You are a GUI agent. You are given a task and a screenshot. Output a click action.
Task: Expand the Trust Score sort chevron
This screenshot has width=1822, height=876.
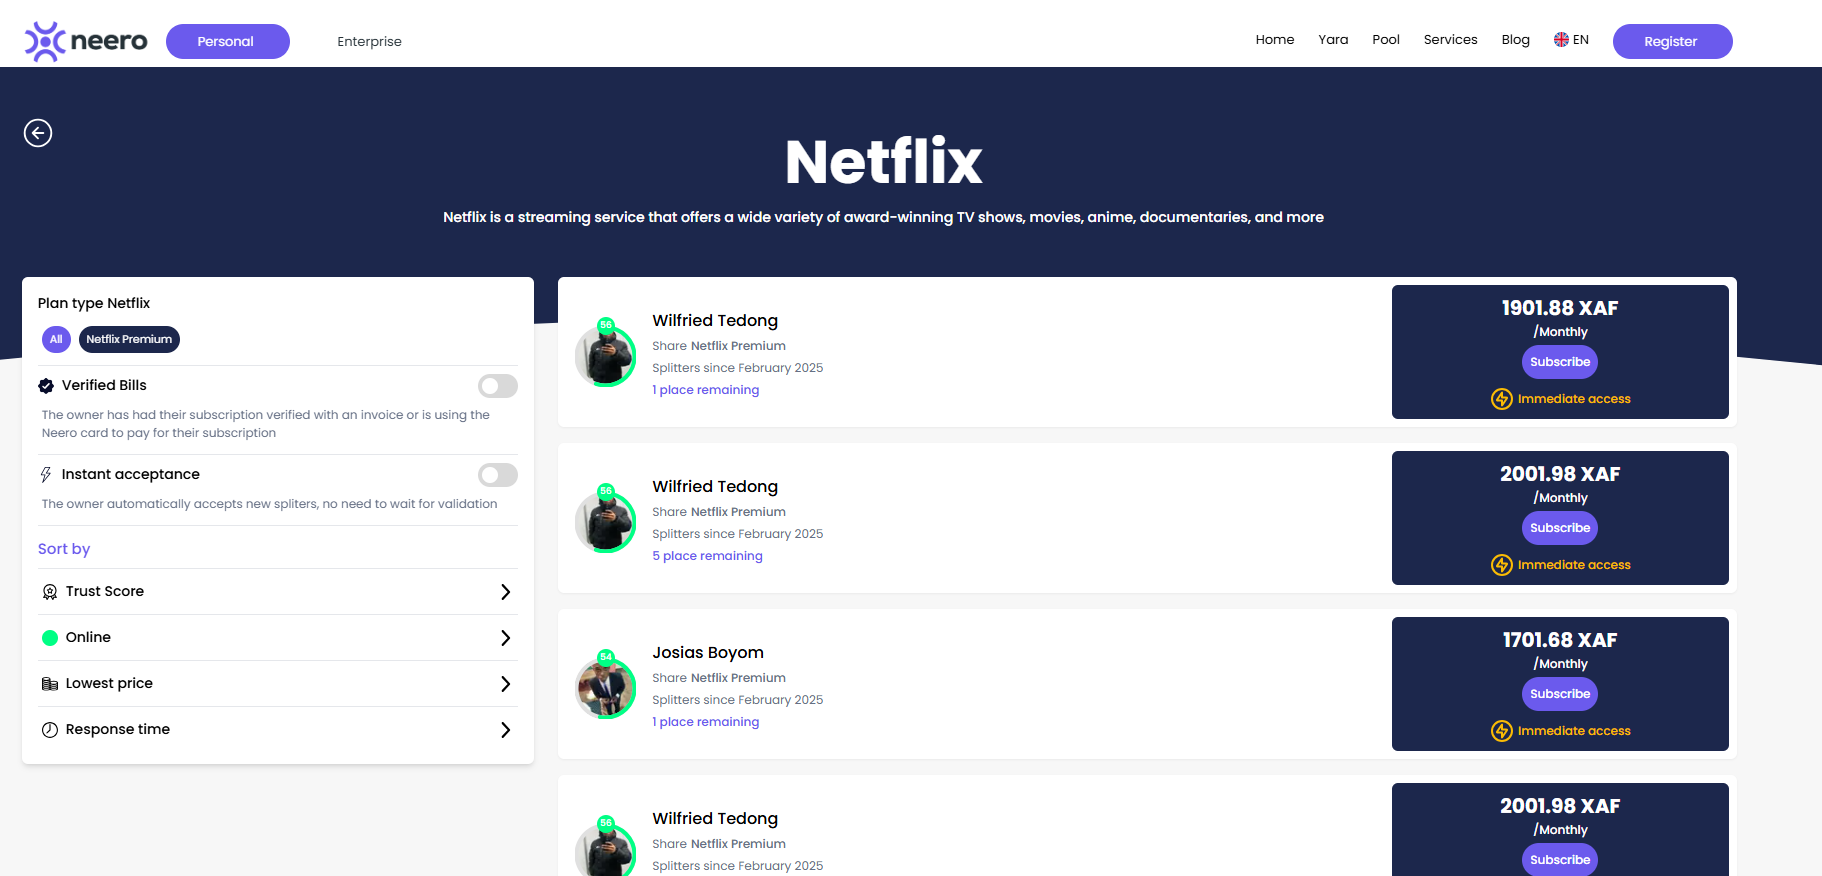point(505,592)
